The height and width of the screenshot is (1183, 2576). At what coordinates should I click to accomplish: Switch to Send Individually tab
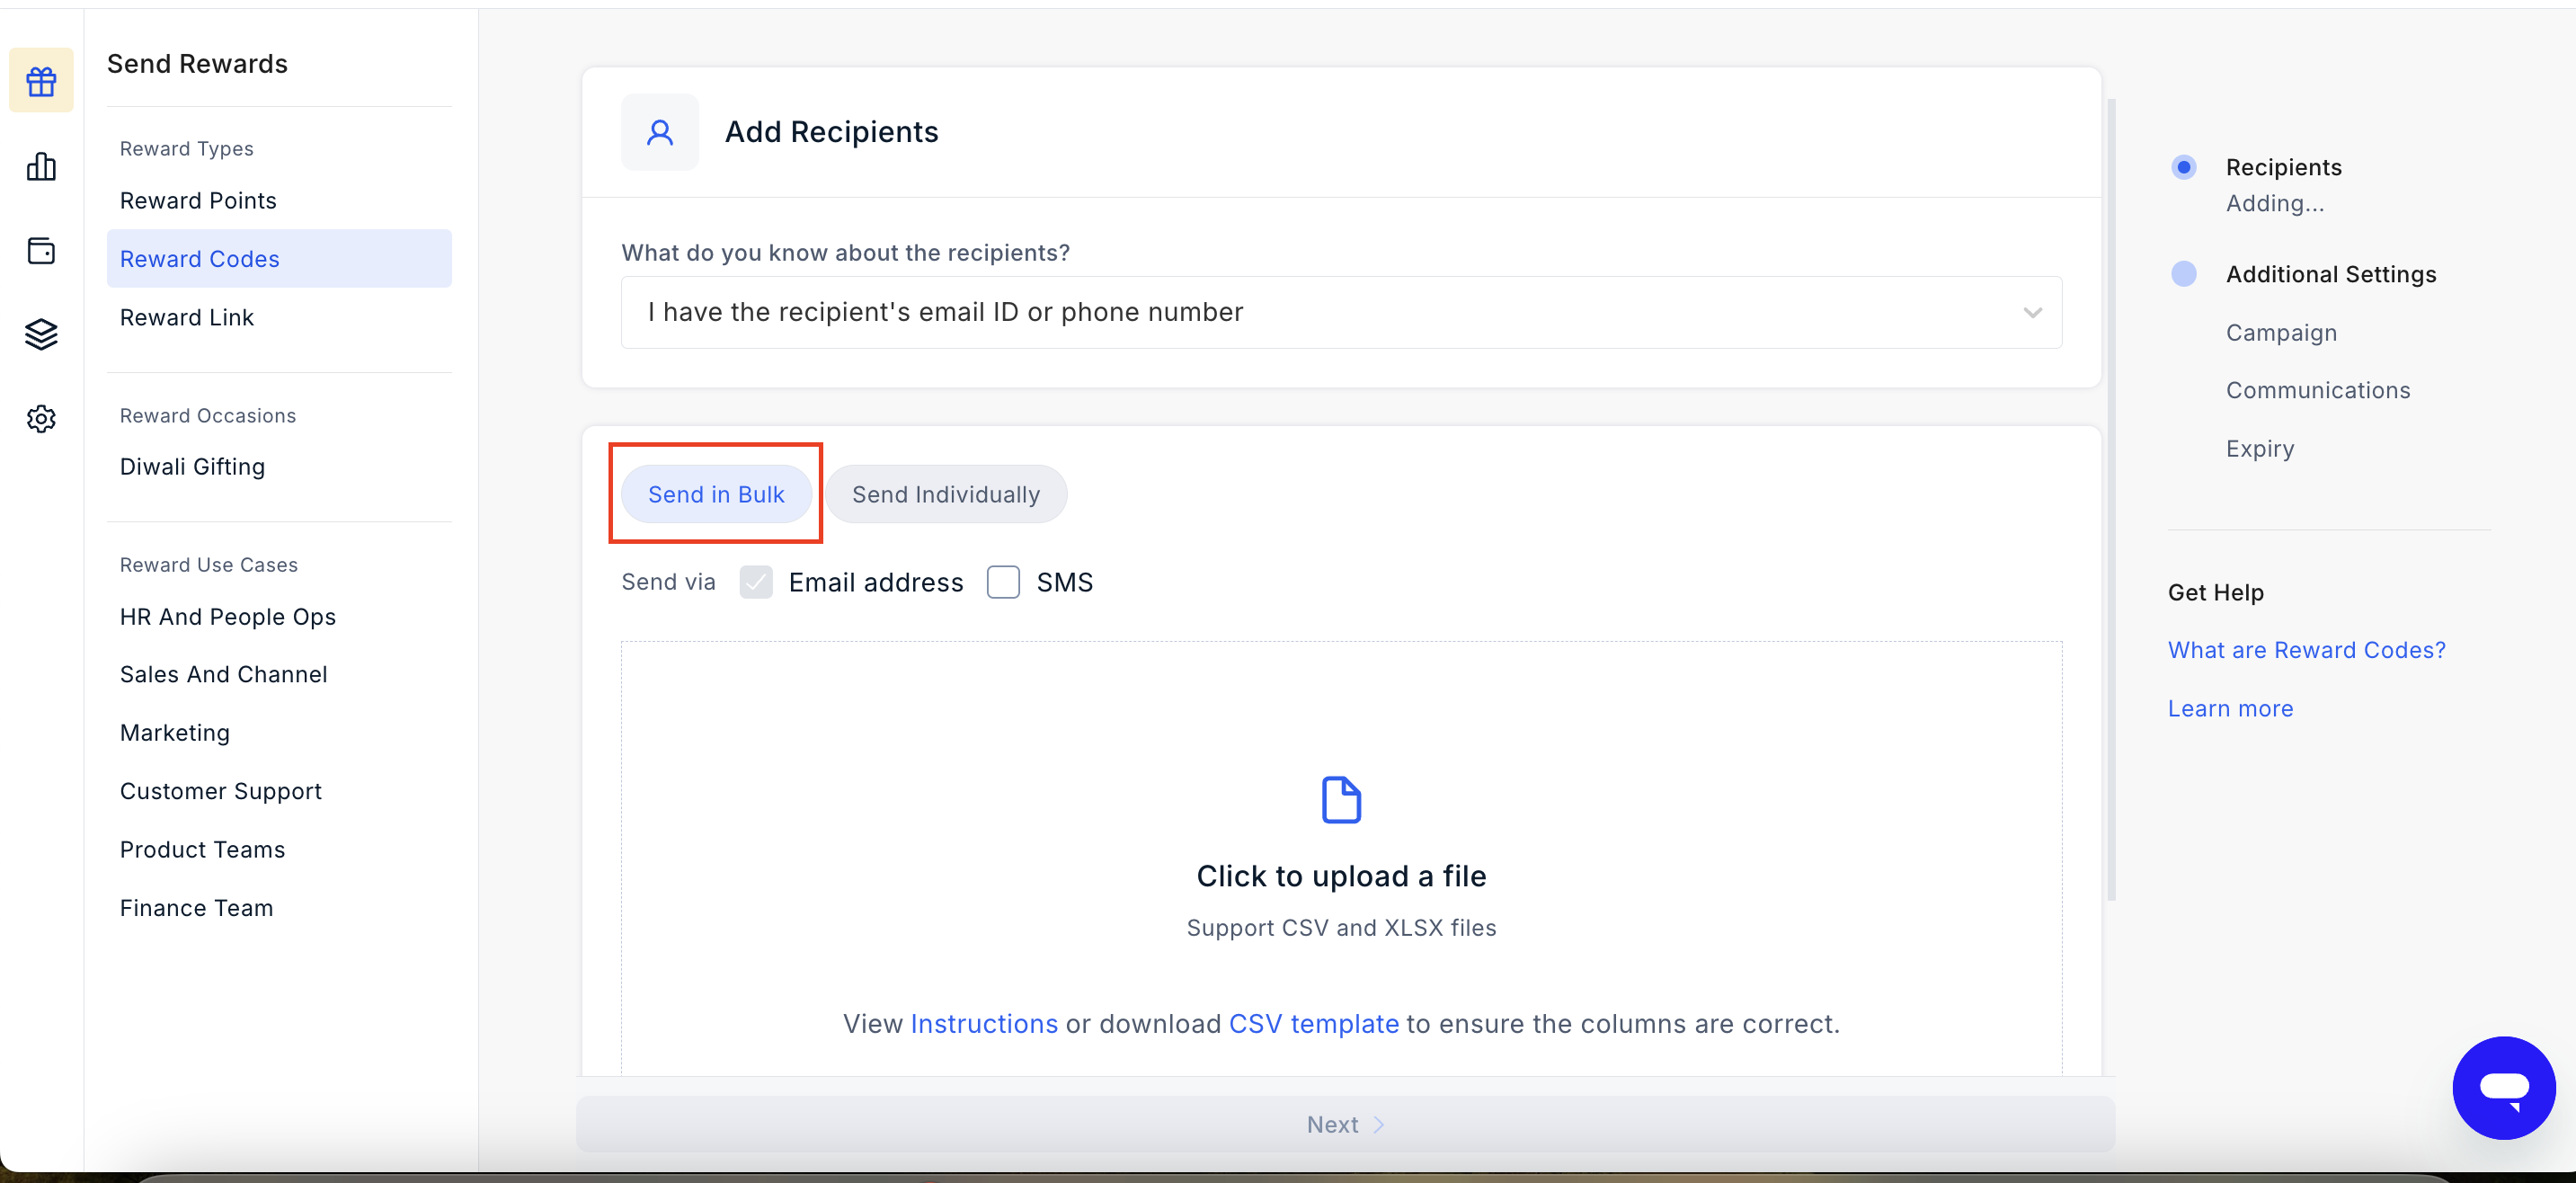(x=946, y=494)
